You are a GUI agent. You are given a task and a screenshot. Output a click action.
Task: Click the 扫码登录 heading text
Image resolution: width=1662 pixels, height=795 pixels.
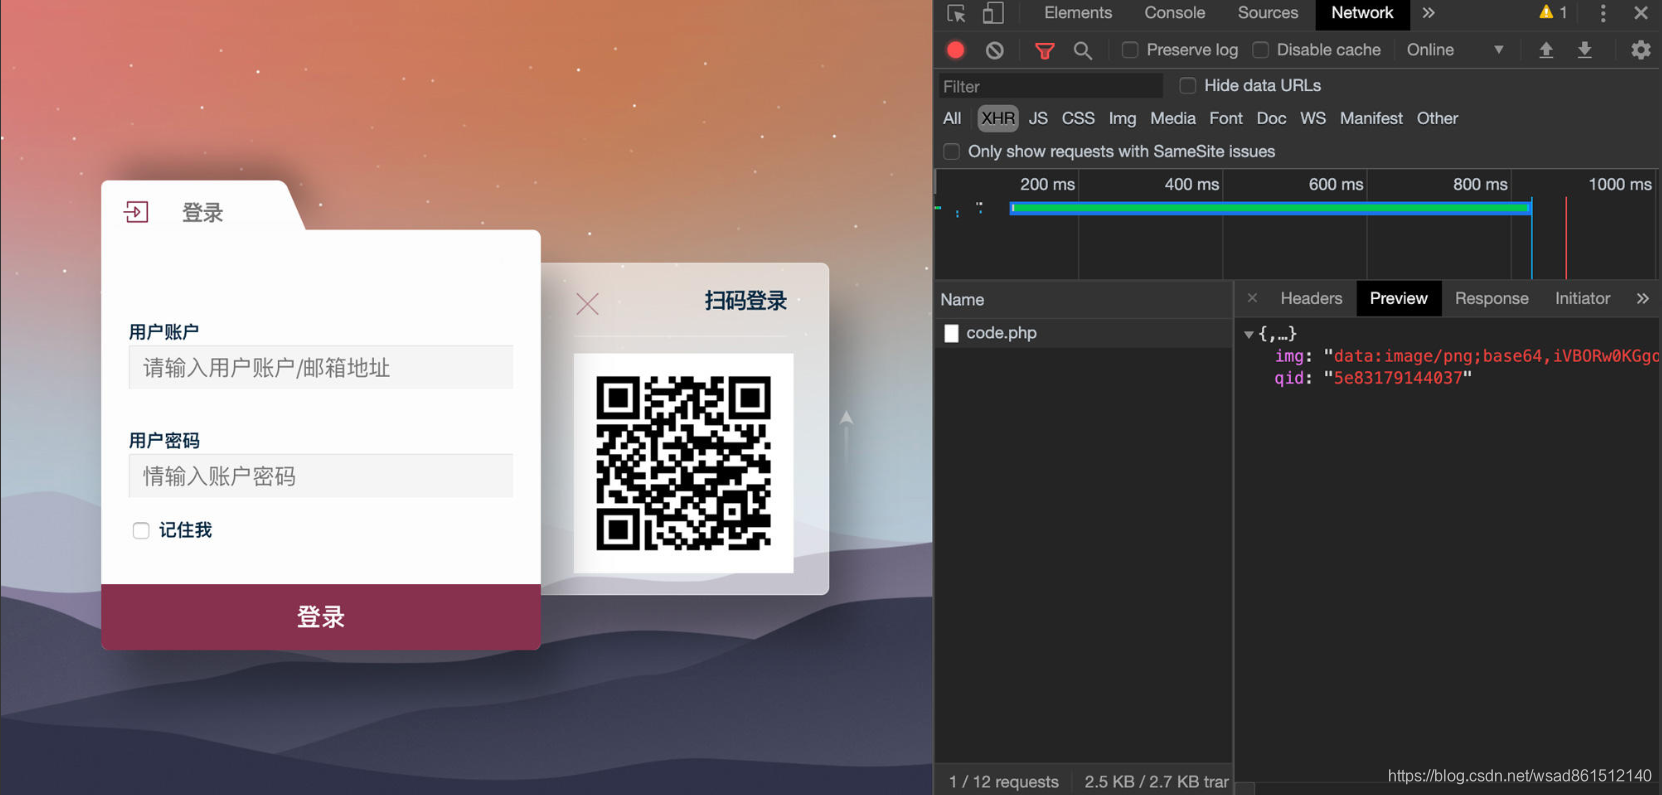[x=746, y=301]
